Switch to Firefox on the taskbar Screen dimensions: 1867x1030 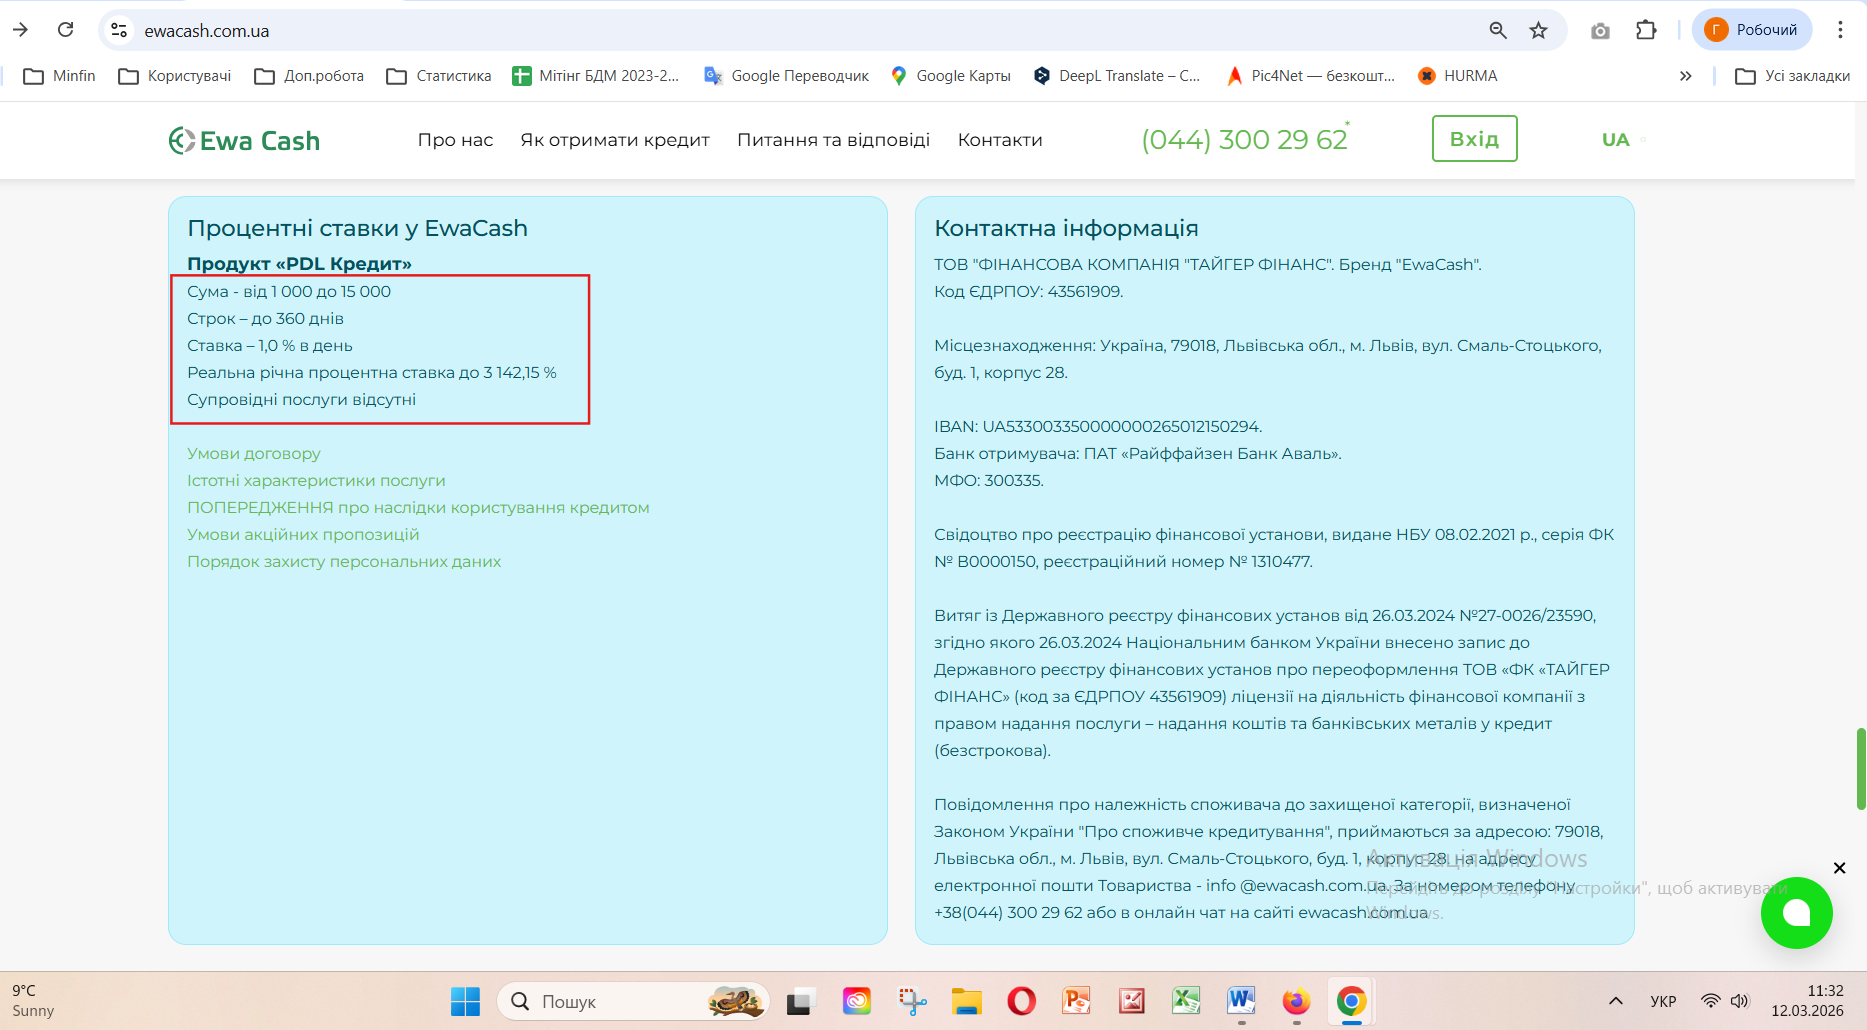click(1297, 1001)
